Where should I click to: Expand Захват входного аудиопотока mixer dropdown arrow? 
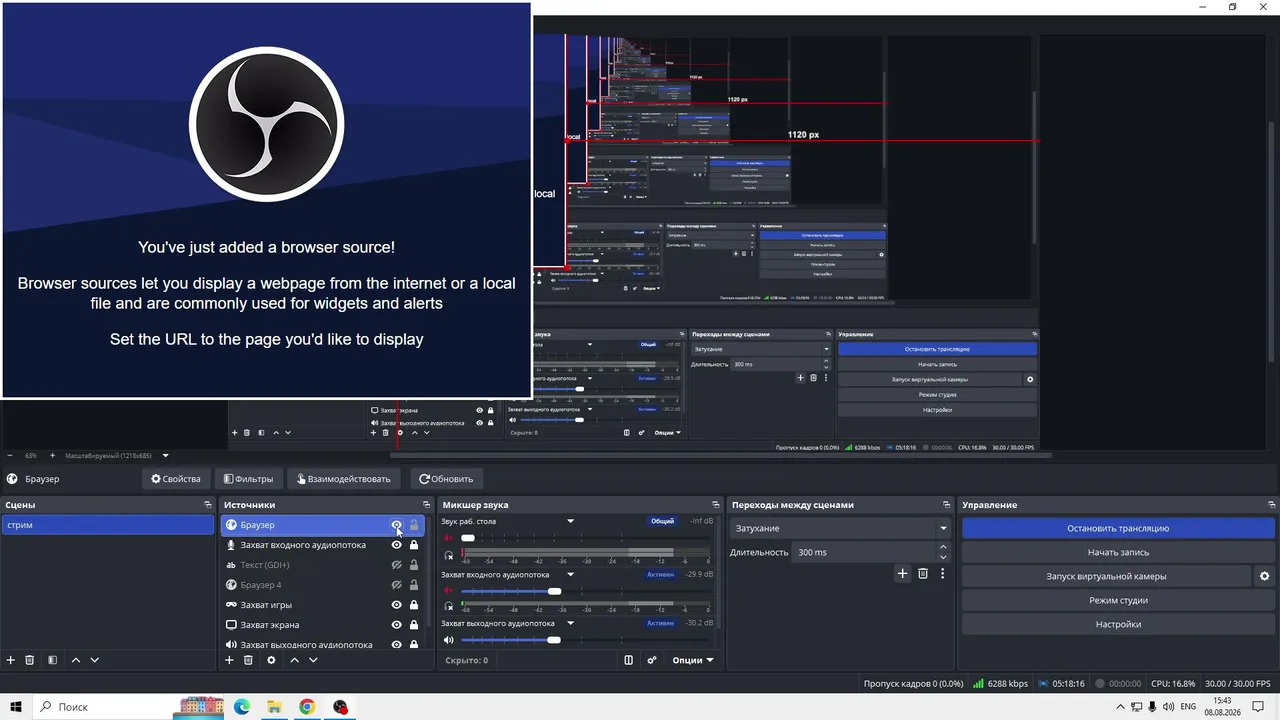[571, 575]
